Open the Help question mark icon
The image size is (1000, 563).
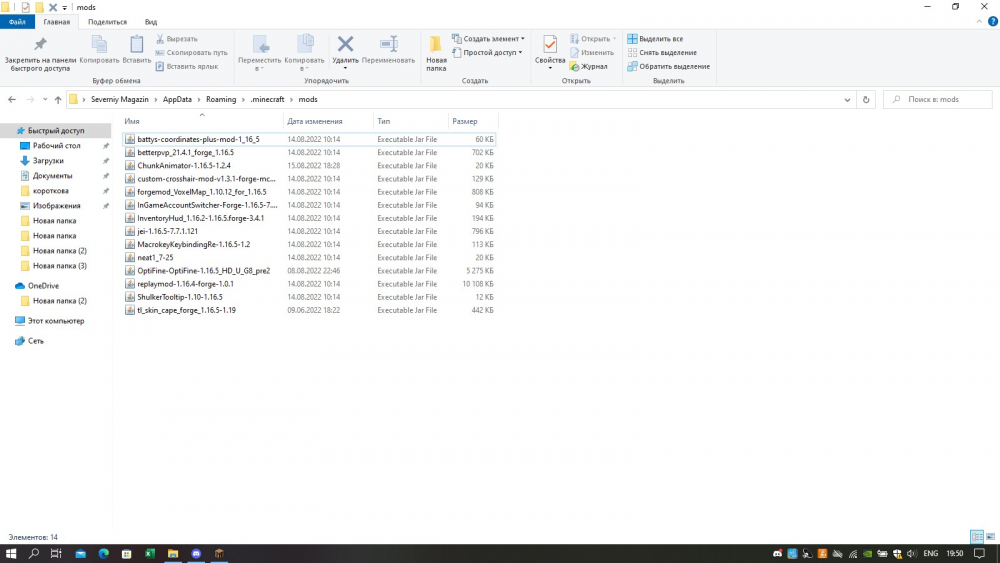(992, 22)
